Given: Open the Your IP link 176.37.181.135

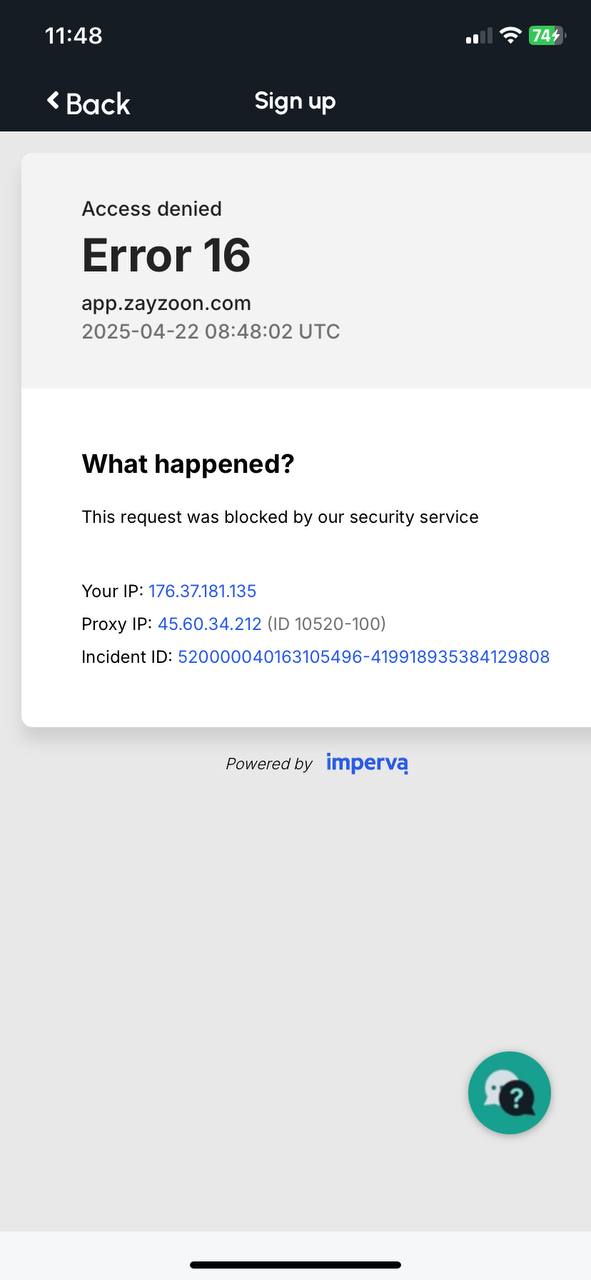Looking at the screenshot, I should (203, 591).
